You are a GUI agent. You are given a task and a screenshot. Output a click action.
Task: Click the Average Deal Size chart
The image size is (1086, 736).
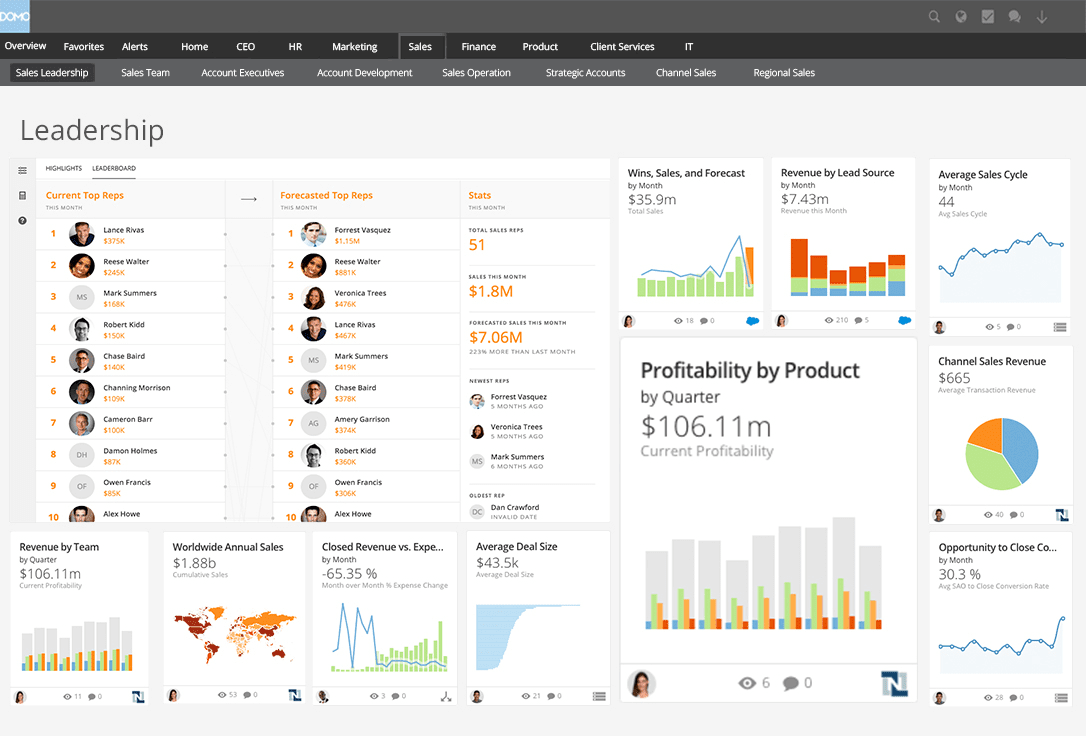(528, 637)
